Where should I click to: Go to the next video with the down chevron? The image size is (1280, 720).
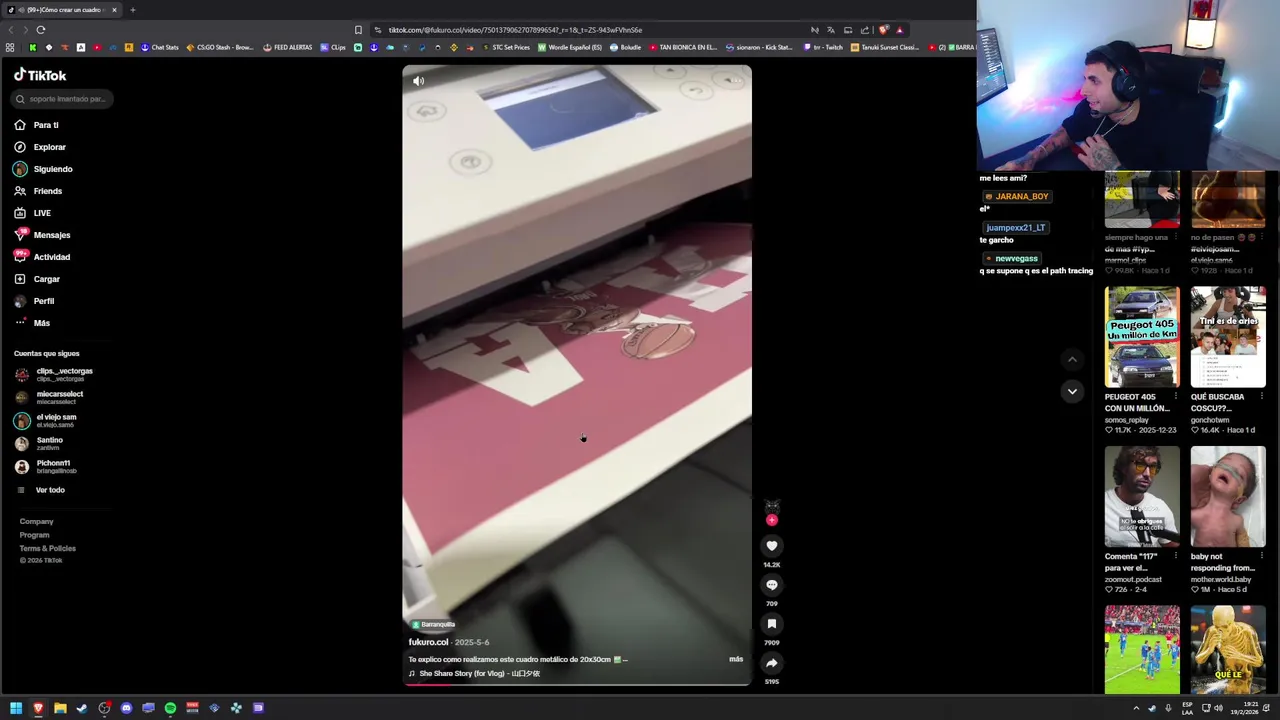[x=1072, y=391]
